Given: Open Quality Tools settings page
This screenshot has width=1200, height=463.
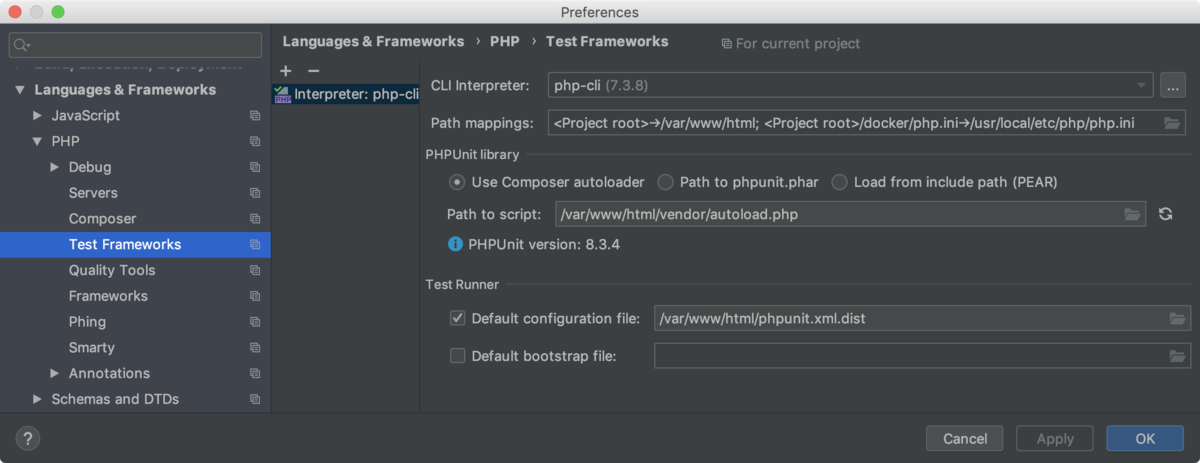Looking at the screenshot, I should coord(112,270).
